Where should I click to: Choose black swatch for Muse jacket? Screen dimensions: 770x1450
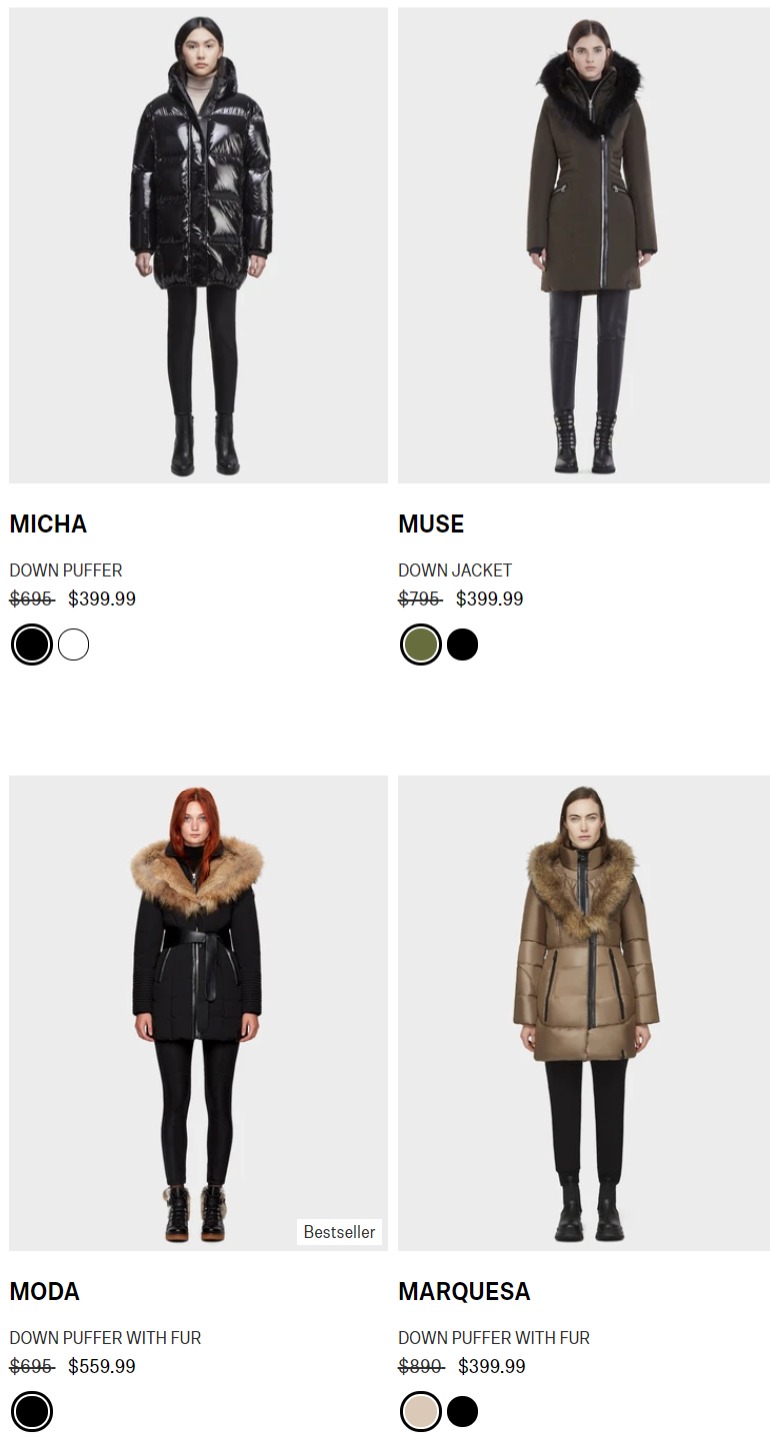tap(462, 645)
